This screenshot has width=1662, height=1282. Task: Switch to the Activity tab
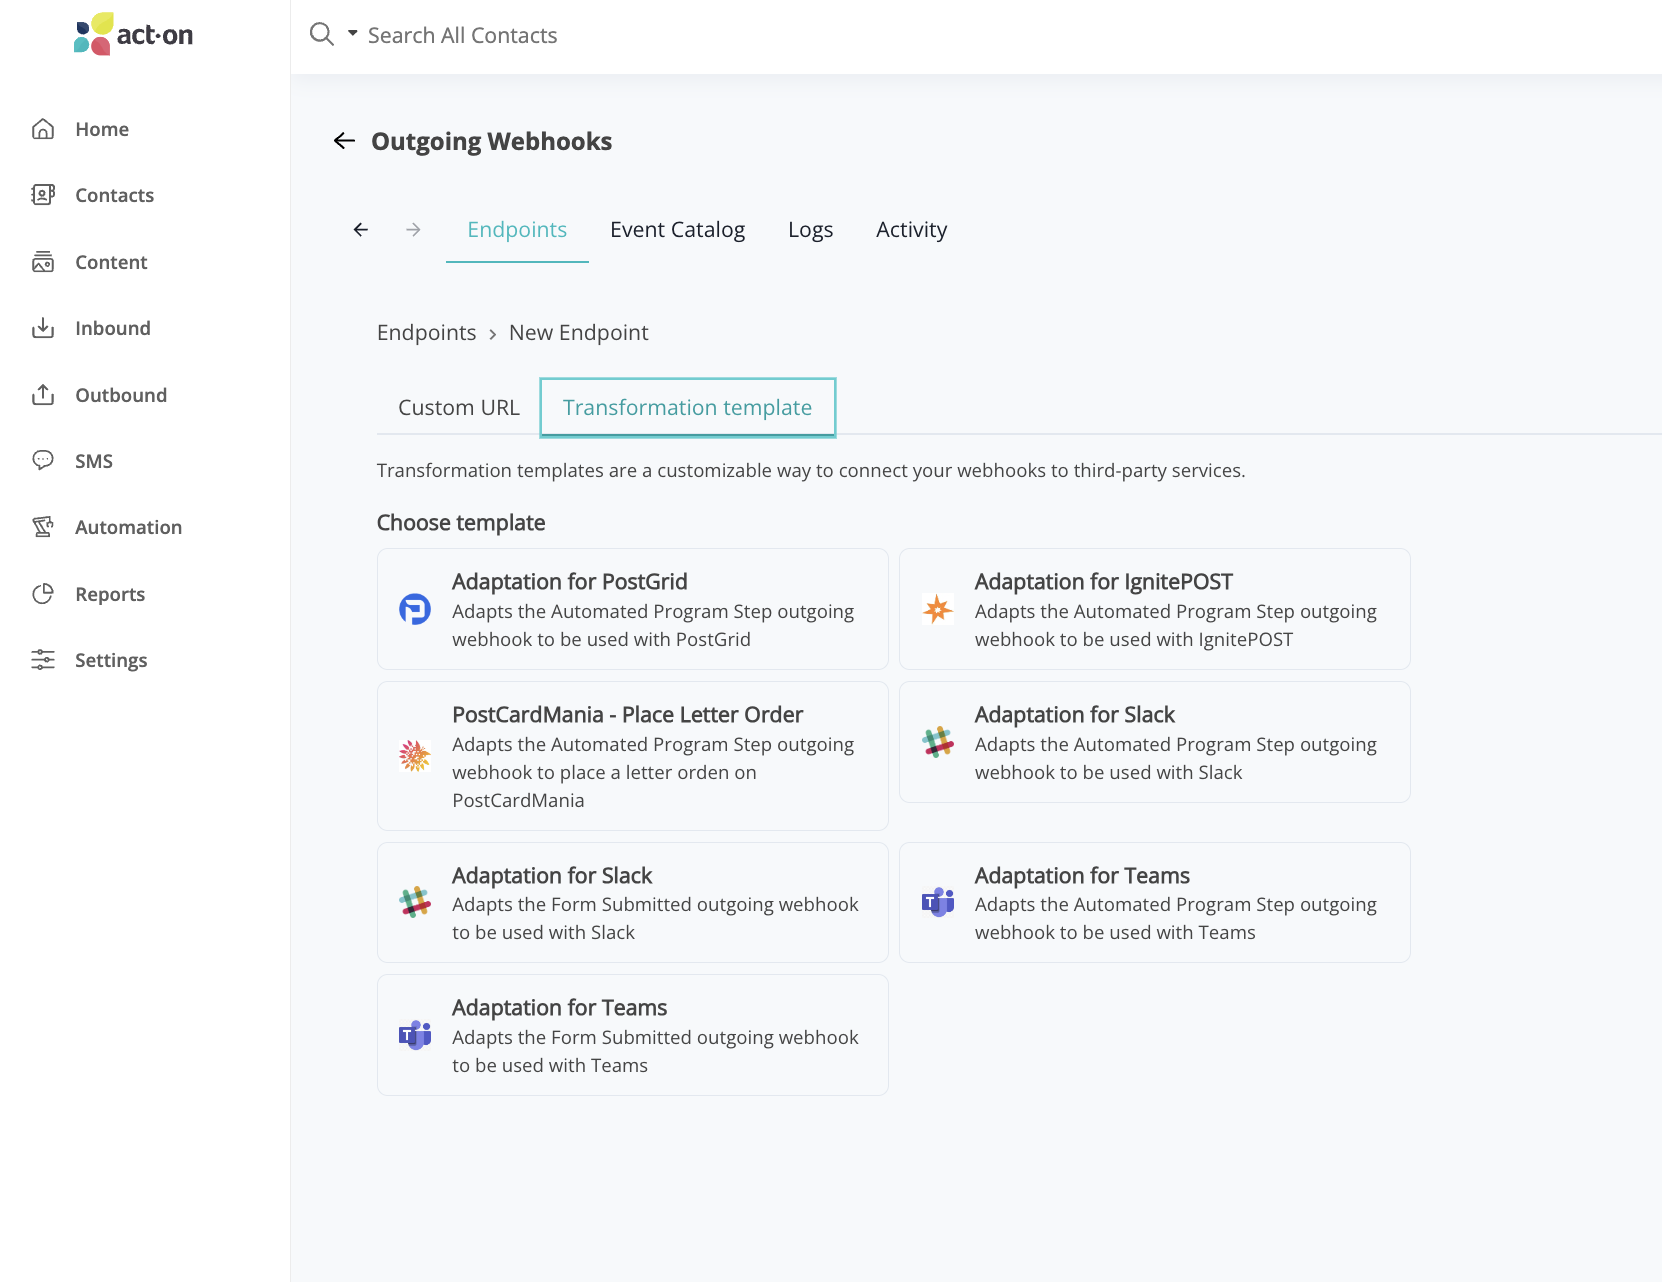point(911,230)
